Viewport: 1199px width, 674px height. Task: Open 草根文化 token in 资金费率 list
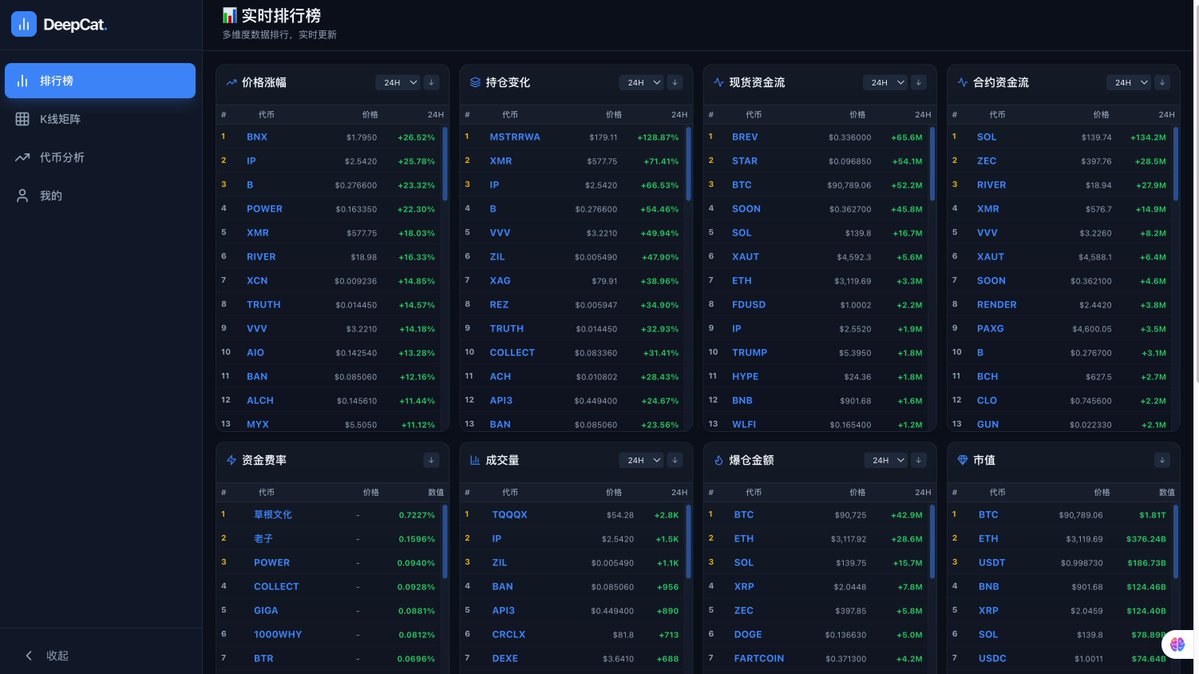pos(273,515)
